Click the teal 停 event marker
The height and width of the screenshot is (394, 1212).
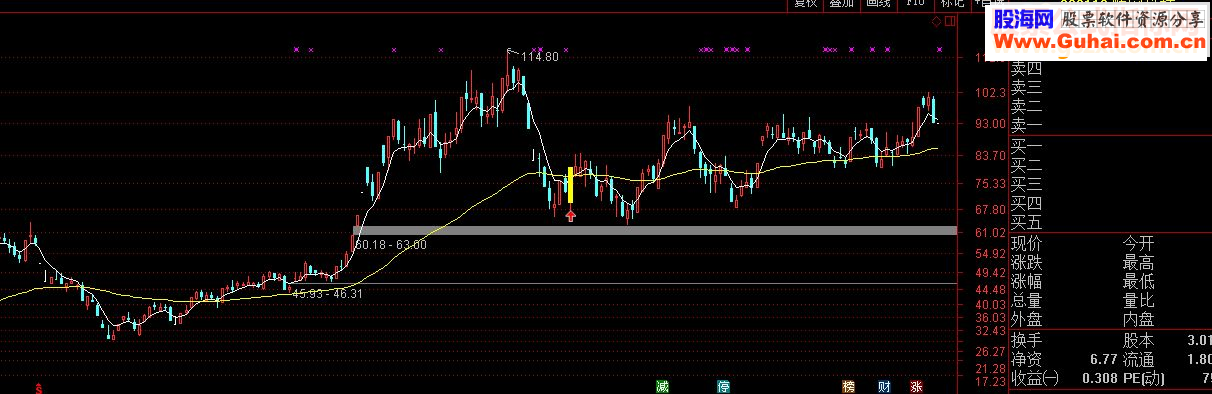(723, 387)
